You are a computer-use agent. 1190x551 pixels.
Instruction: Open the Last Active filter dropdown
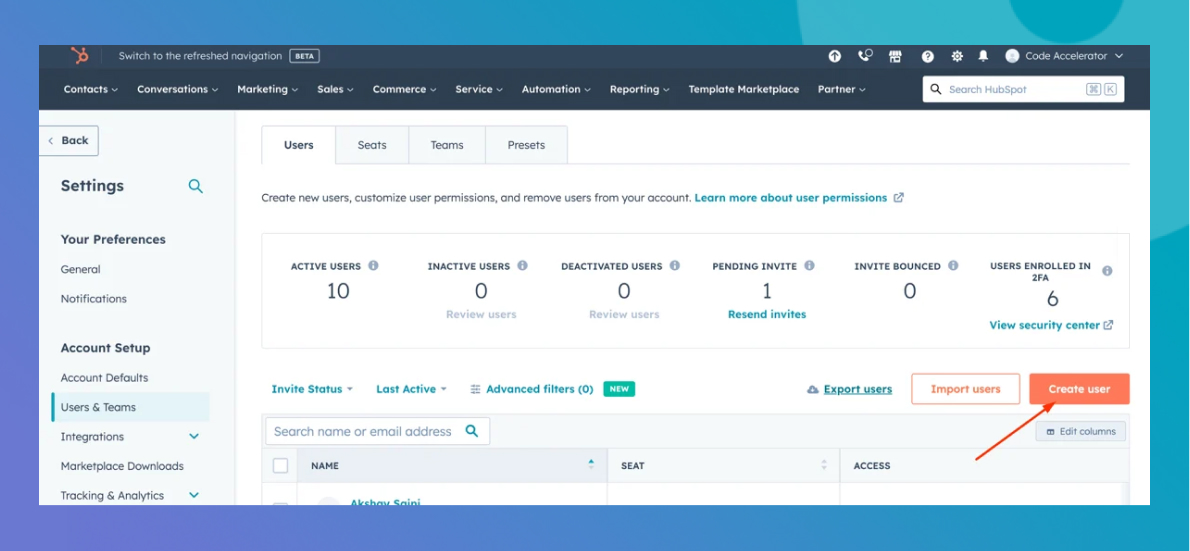click(x=411, y=389)
